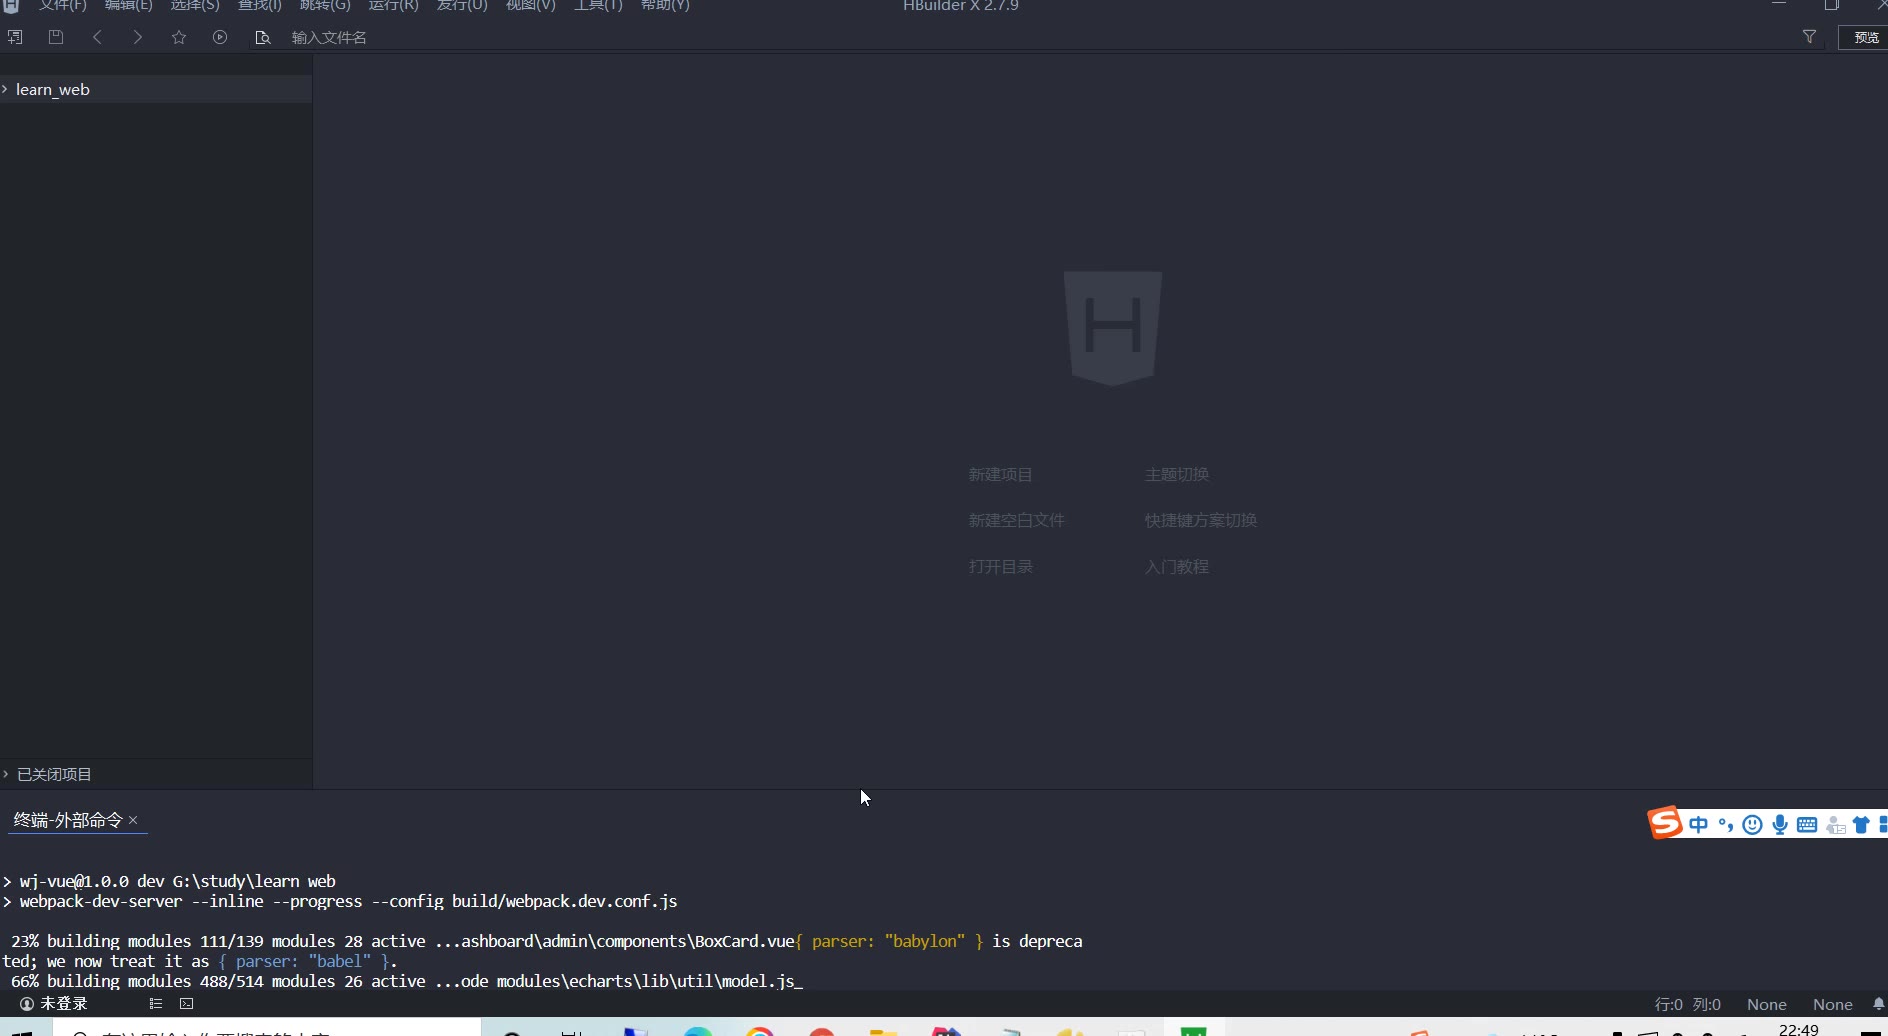Expand the learn_web project chevron
The image size is (1888, 1036).
[5, 89]
